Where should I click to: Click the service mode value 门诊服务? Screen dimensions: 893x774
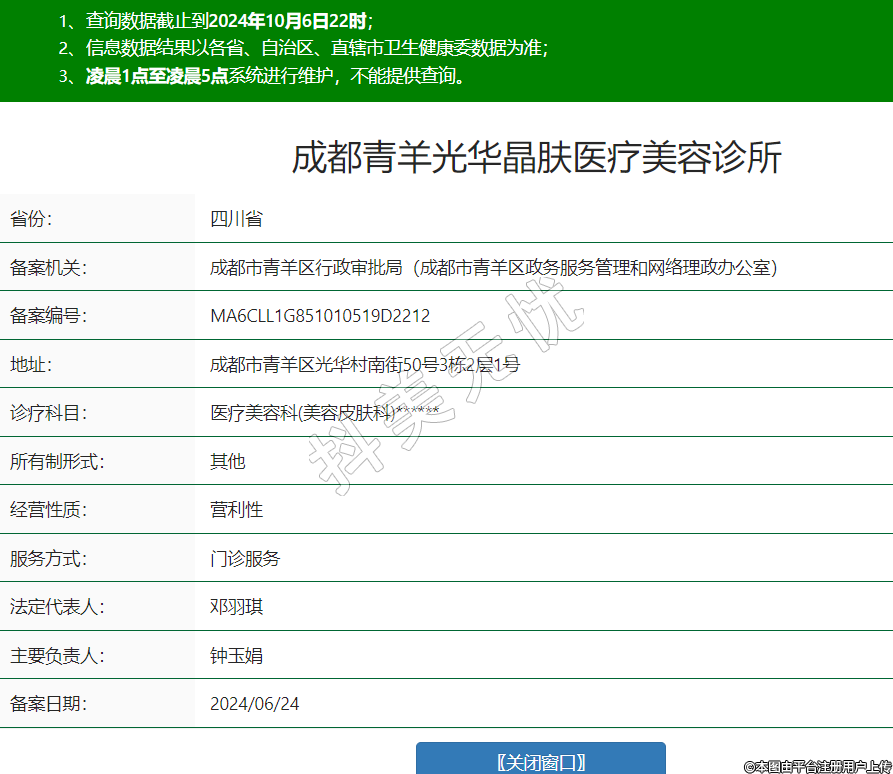point(245,558)
